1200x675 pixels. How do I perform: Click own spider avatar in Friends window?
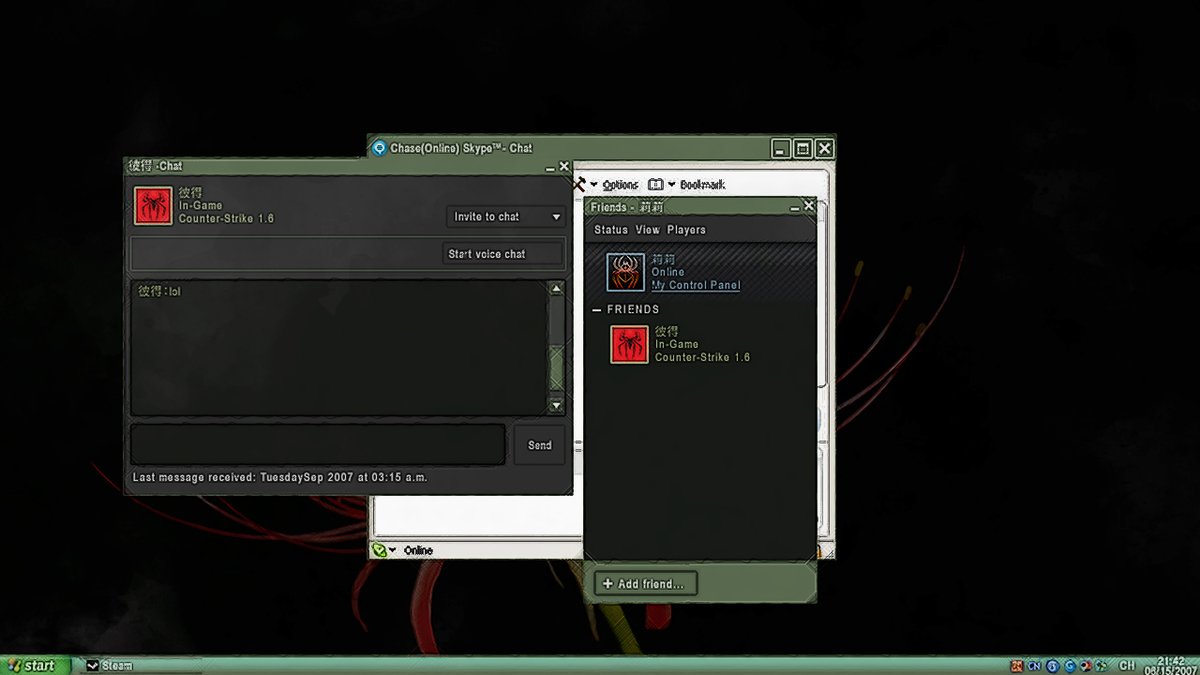point(626,272)
